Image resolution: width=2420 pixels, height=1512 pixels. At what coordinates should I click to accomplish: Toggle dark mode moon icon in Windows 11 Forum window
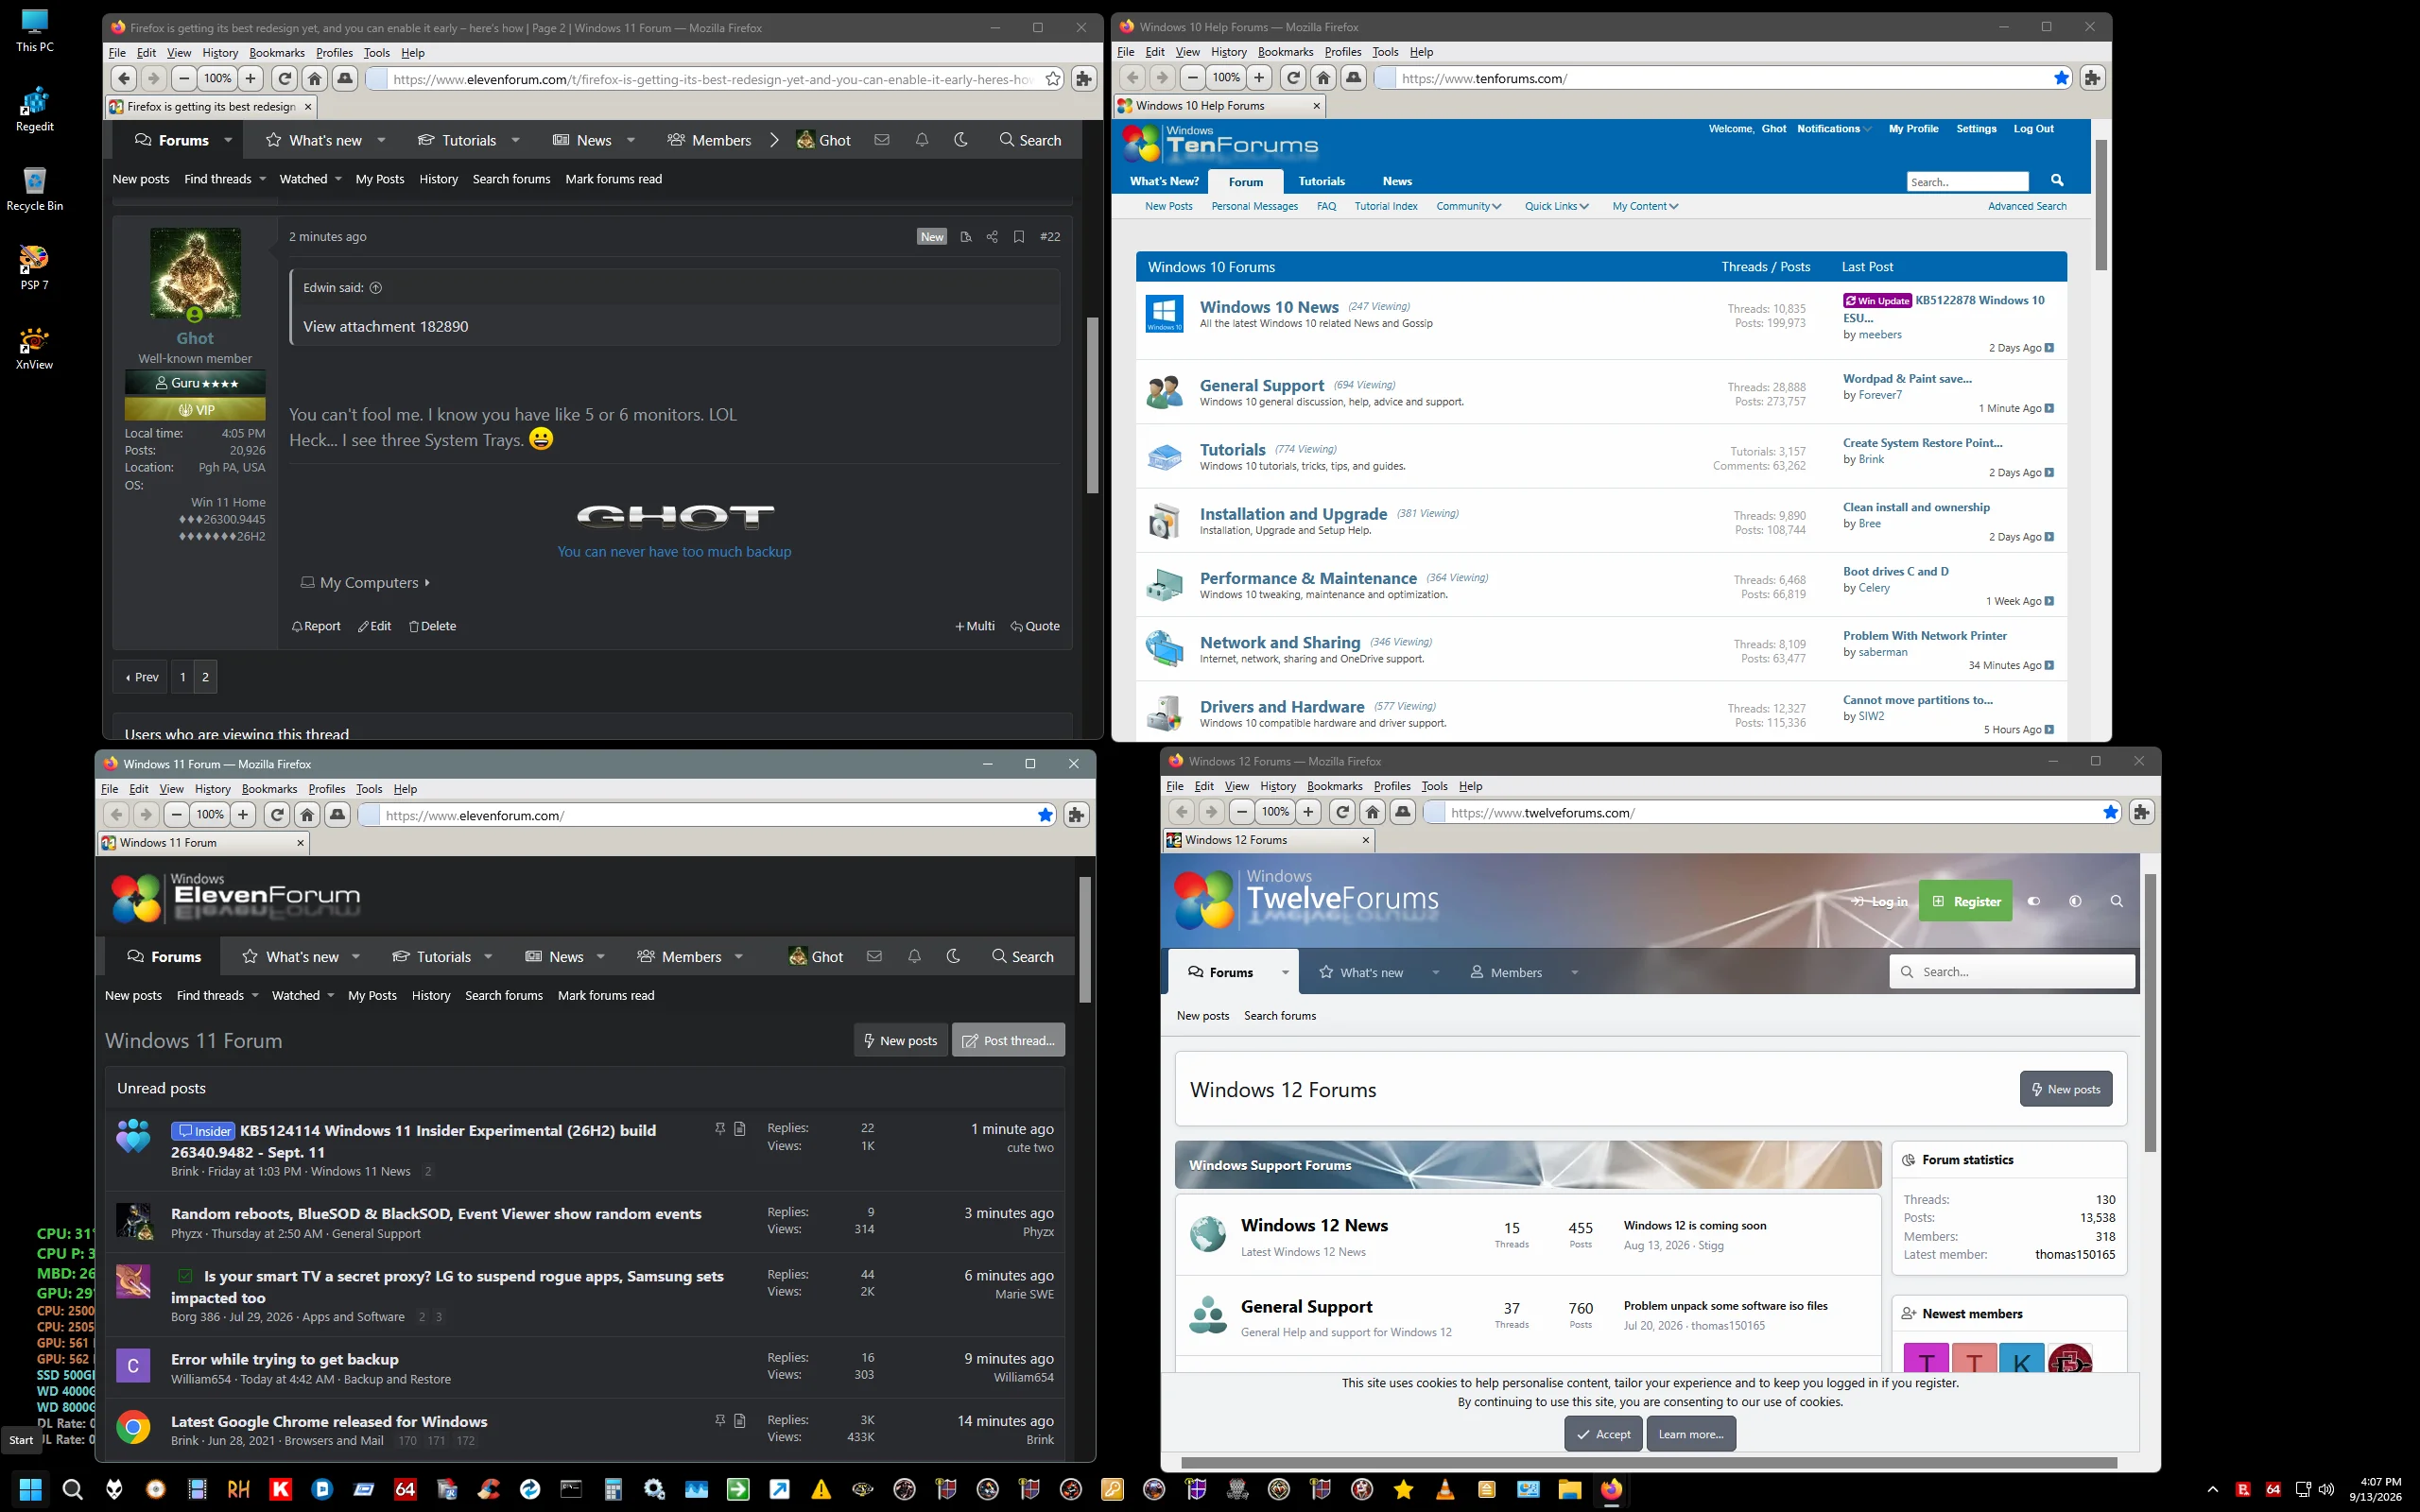(954, 957)
